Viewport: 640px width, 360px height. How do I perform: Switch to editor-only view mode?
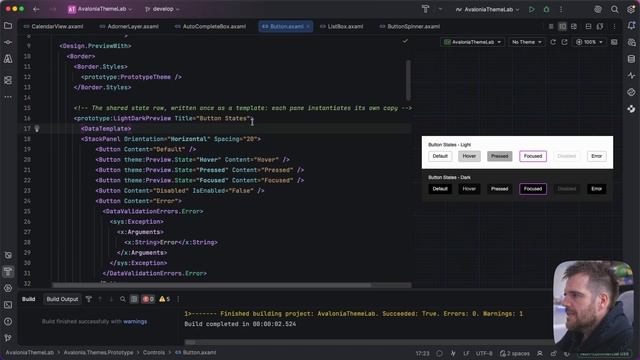(x=551, y=27)
